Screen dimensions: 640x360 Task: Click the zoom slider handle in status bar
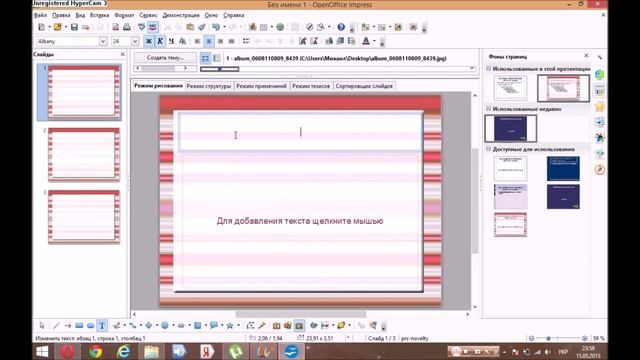(x=549, y=338)
